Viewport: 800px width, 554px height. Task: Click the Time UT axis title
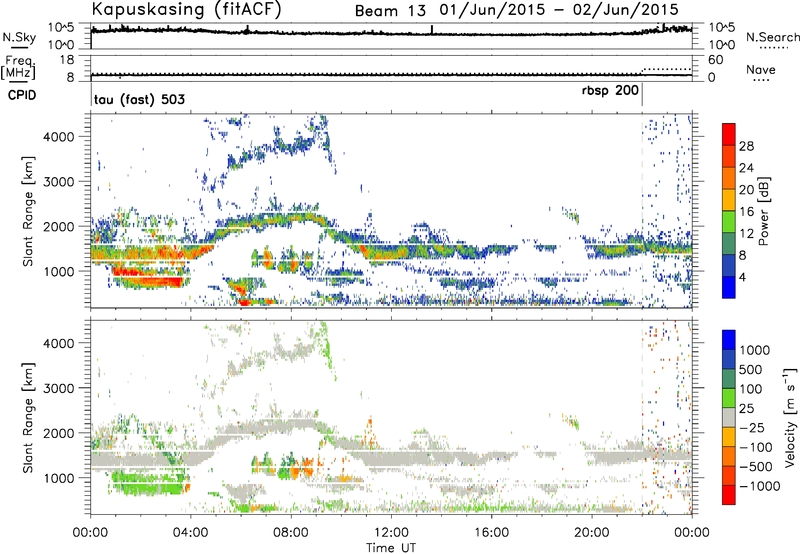391,547
